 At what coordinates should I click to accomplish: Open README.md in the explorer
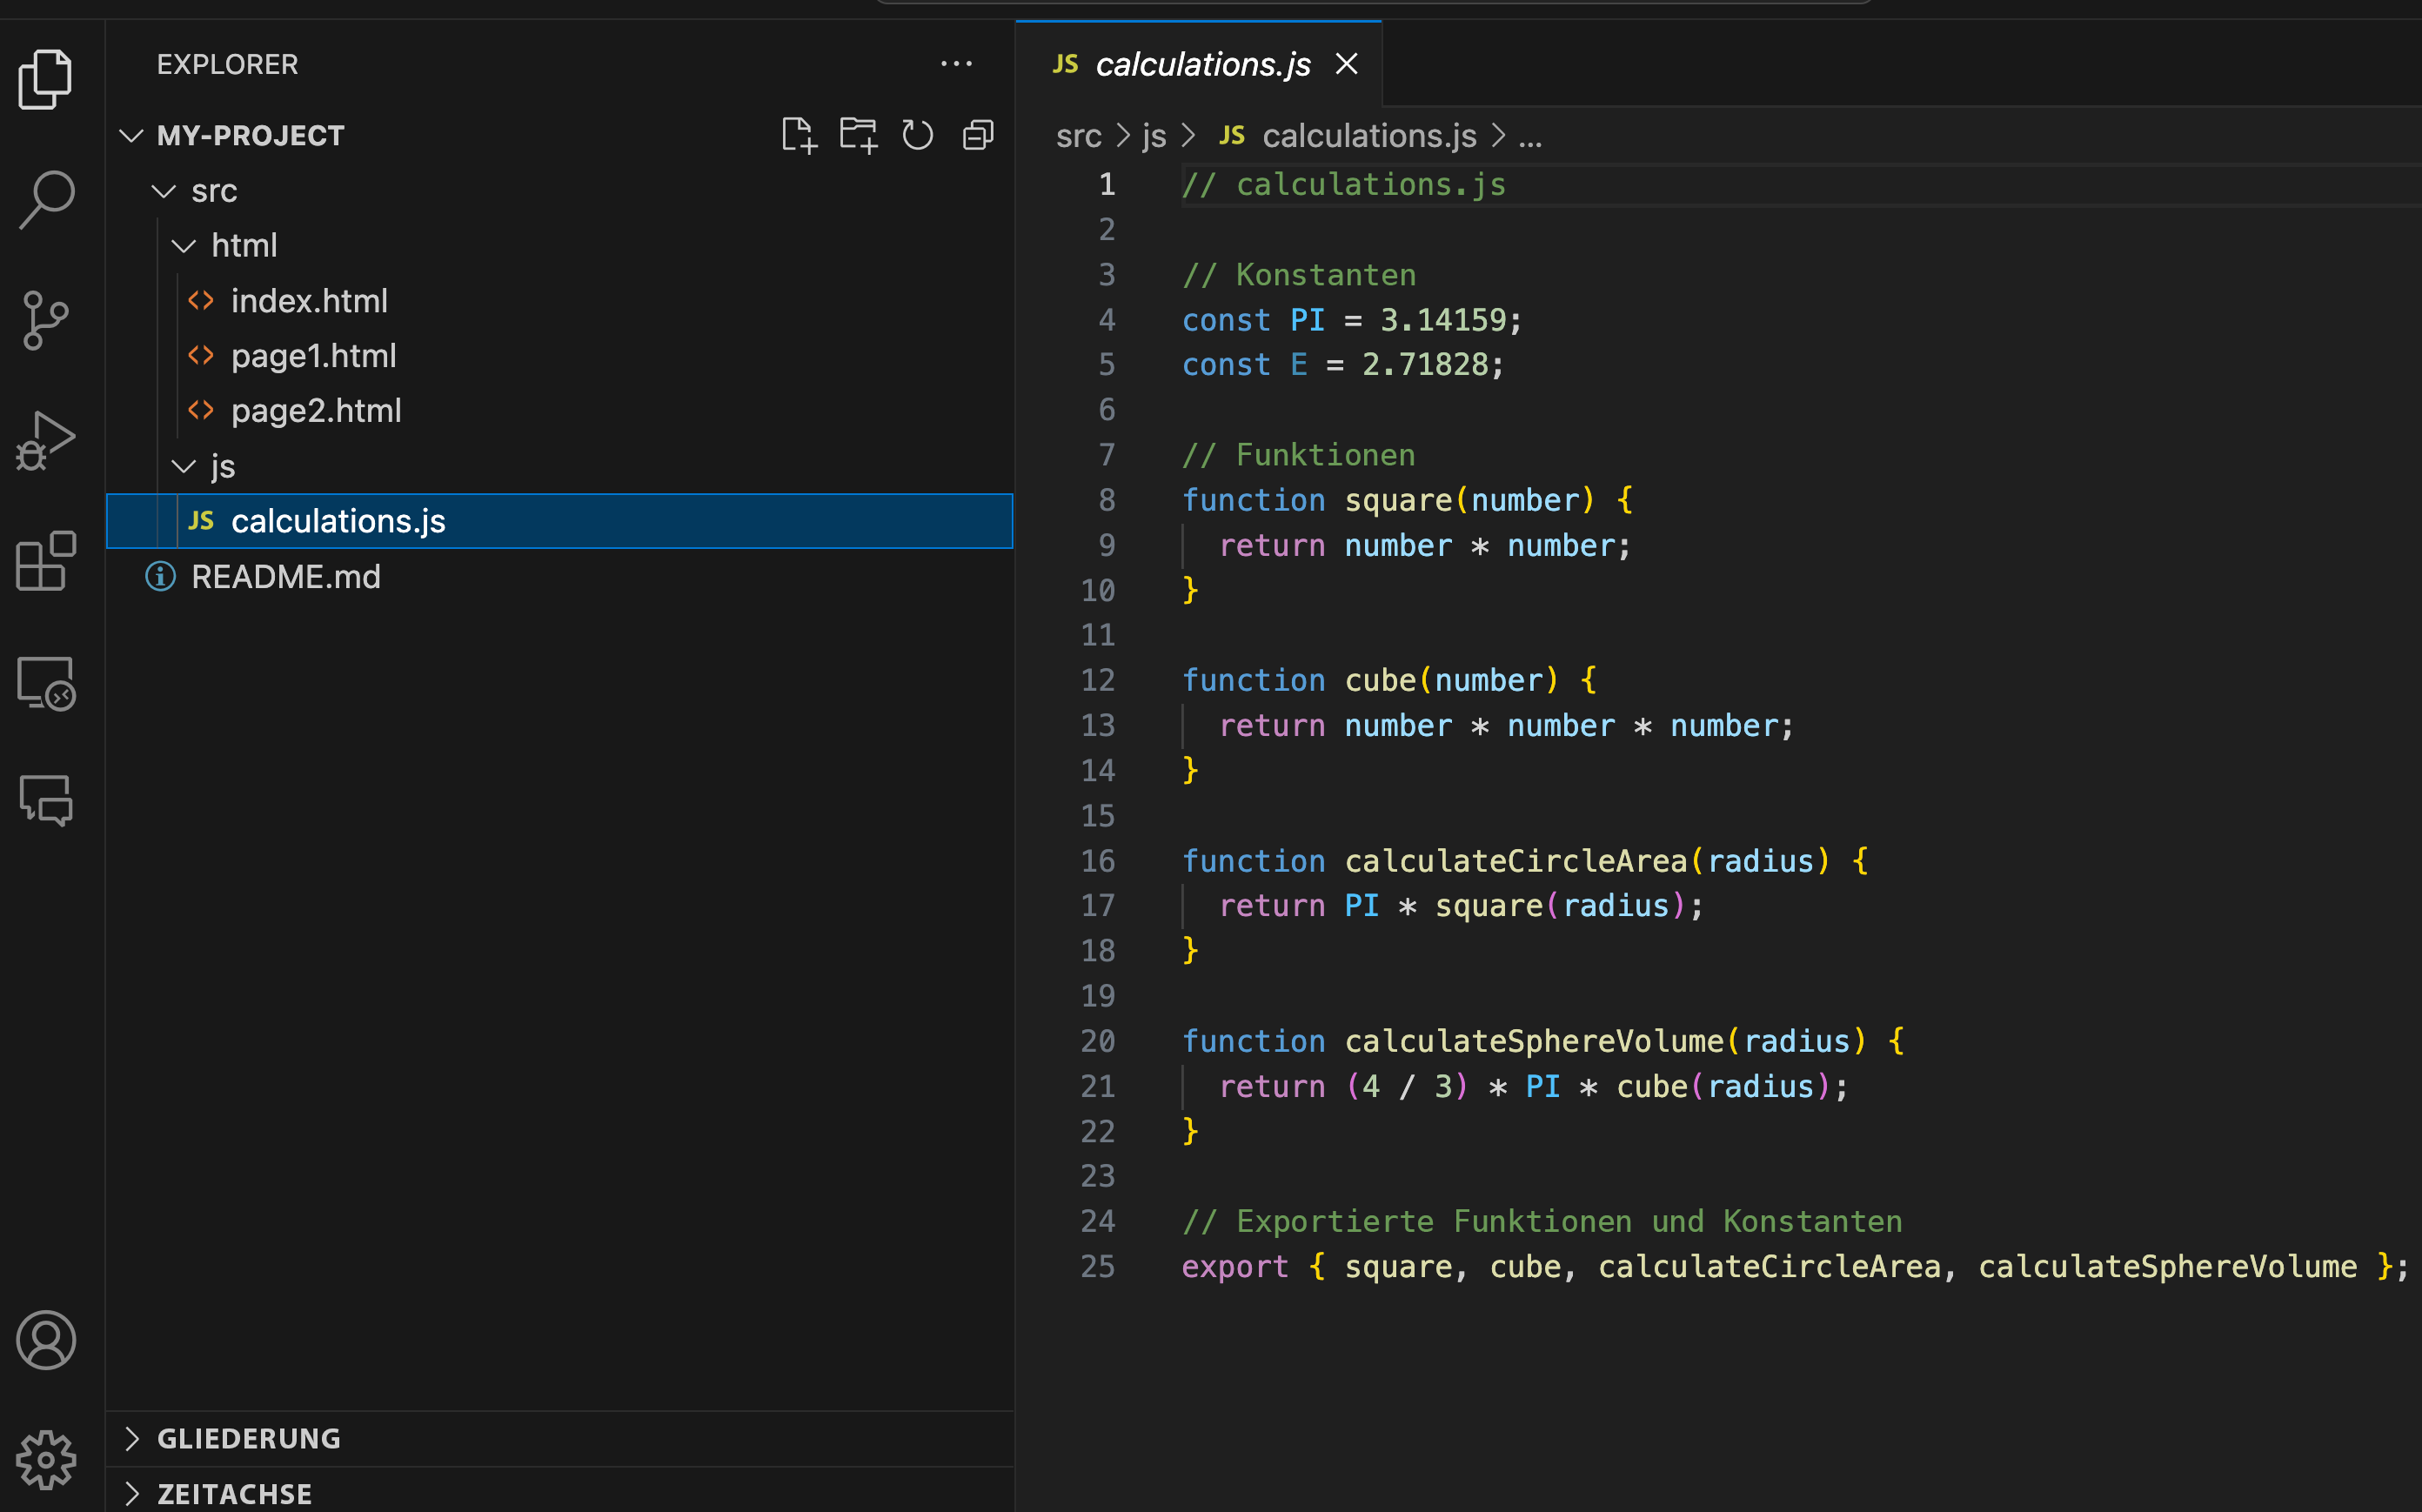(x=285, y=577)
